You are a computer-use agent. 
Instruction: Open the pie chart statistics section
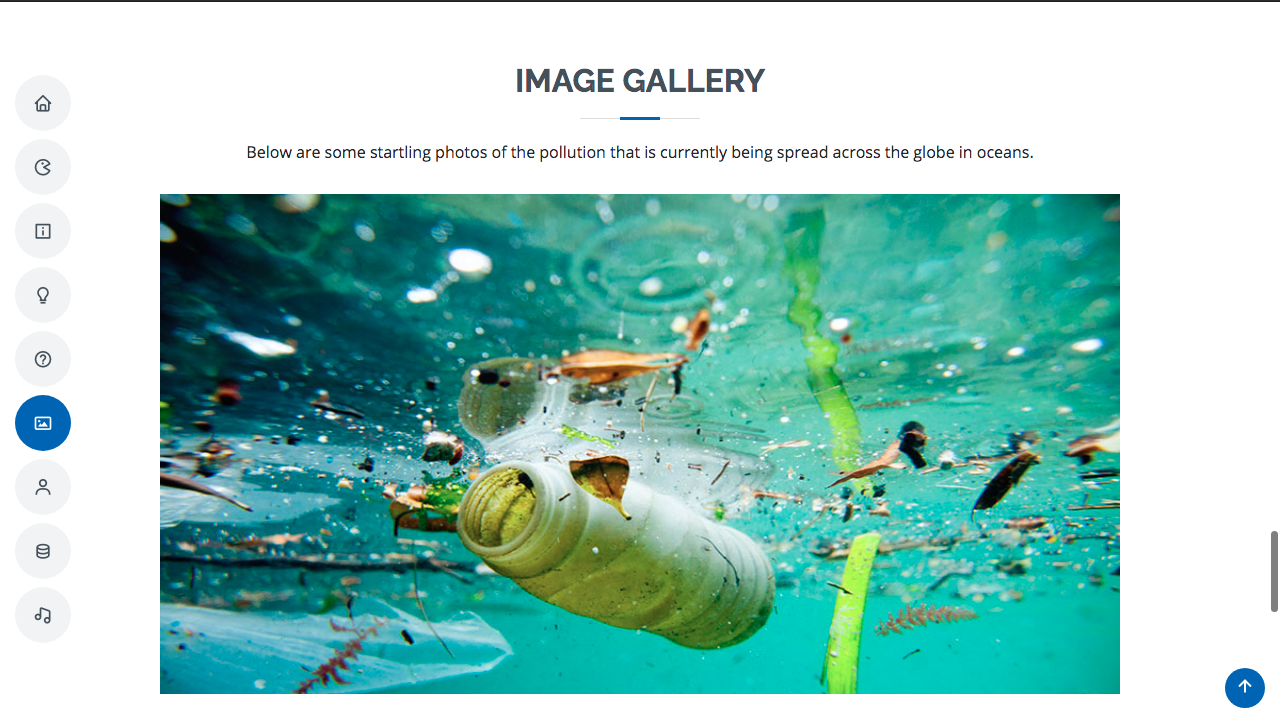coord(43,167)
